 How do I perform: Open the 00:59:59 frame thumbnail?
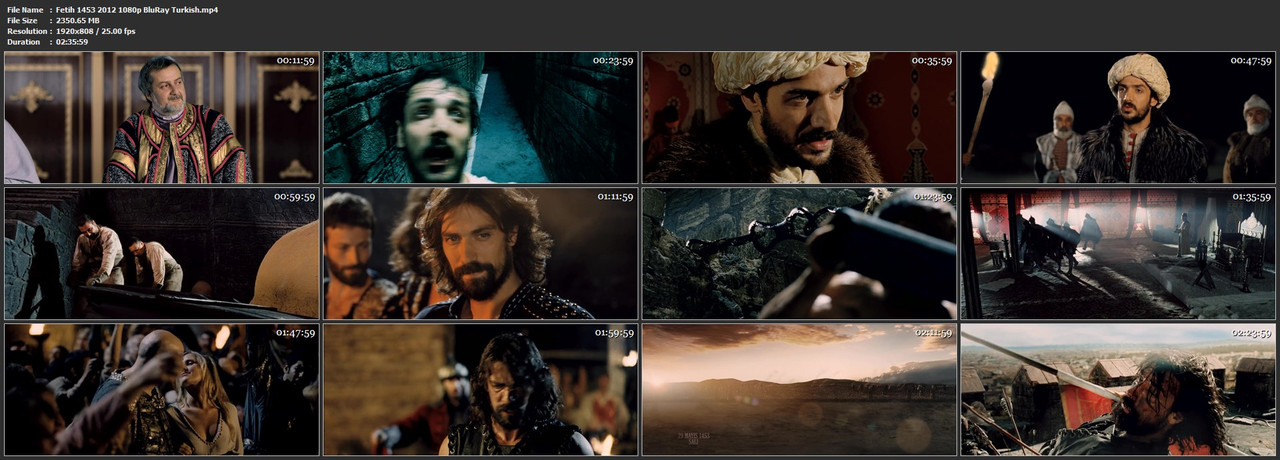(x=162, y=254)
